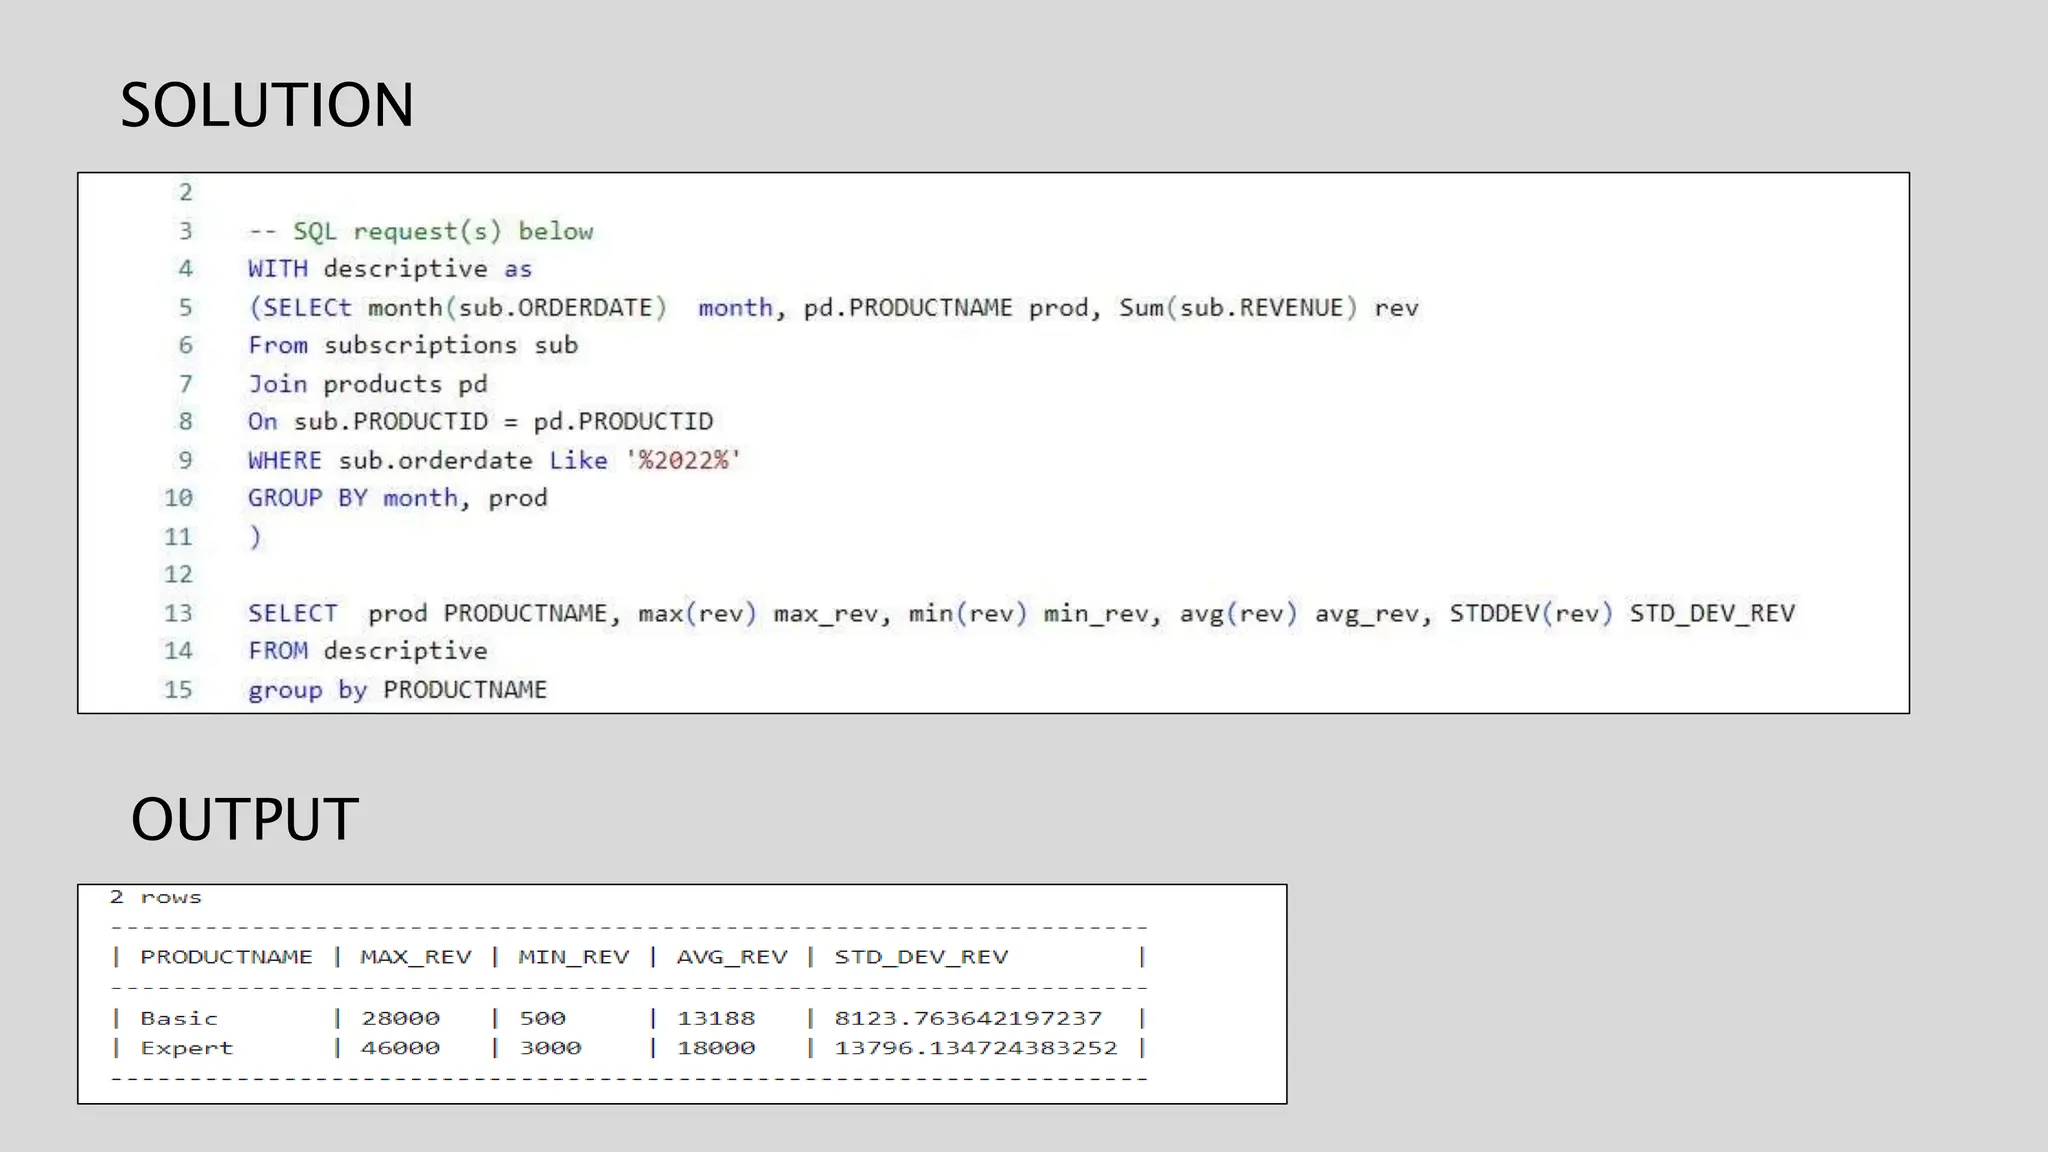Click the Expert average value 18000
The height and width of the screenshot is (1152, 2048).
pos(717,1048)
